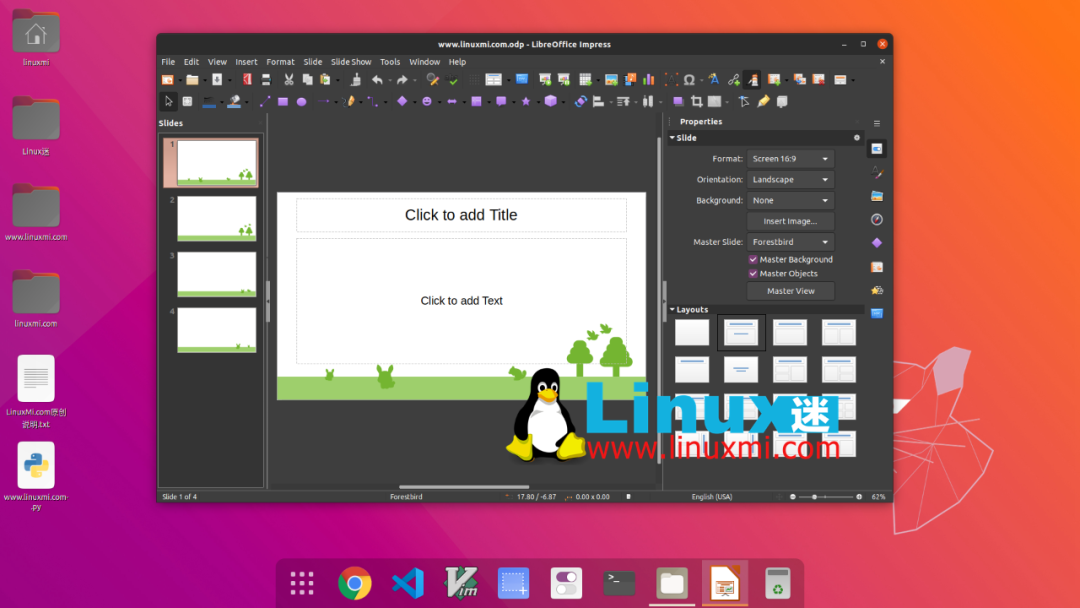The image size is (1080, 608).
Task: Click the Insert Hyperlink chain icon
Action: (x=734, y=80)
